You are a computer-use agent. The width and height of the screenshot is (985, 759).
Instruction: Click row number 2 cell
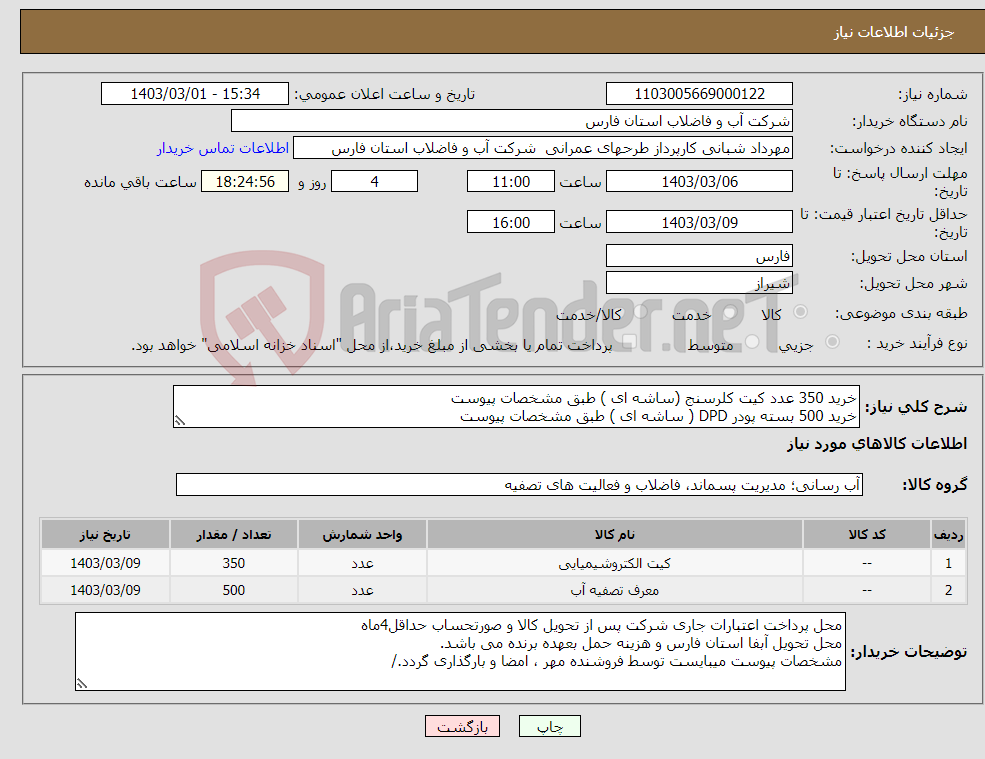coord(949,590)
